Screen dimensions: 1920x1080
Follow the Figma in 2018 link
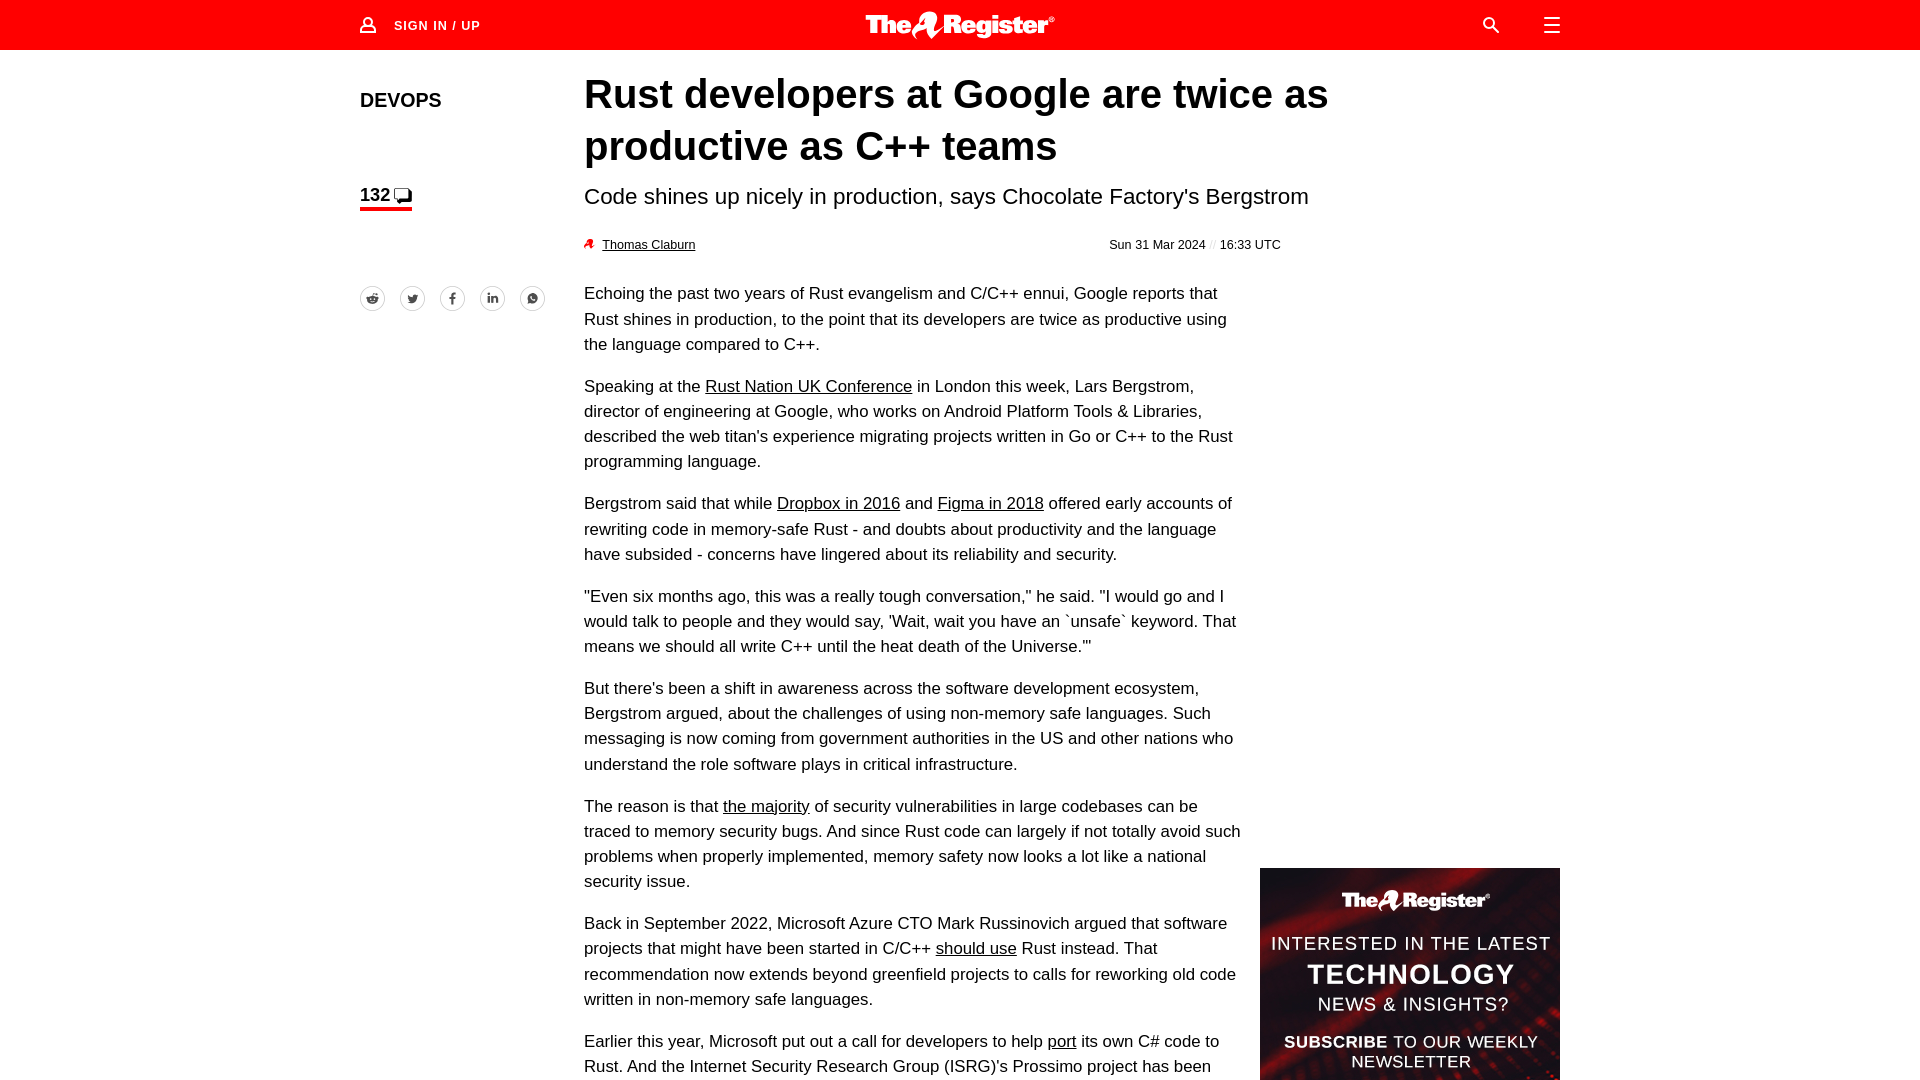[990, 504]
